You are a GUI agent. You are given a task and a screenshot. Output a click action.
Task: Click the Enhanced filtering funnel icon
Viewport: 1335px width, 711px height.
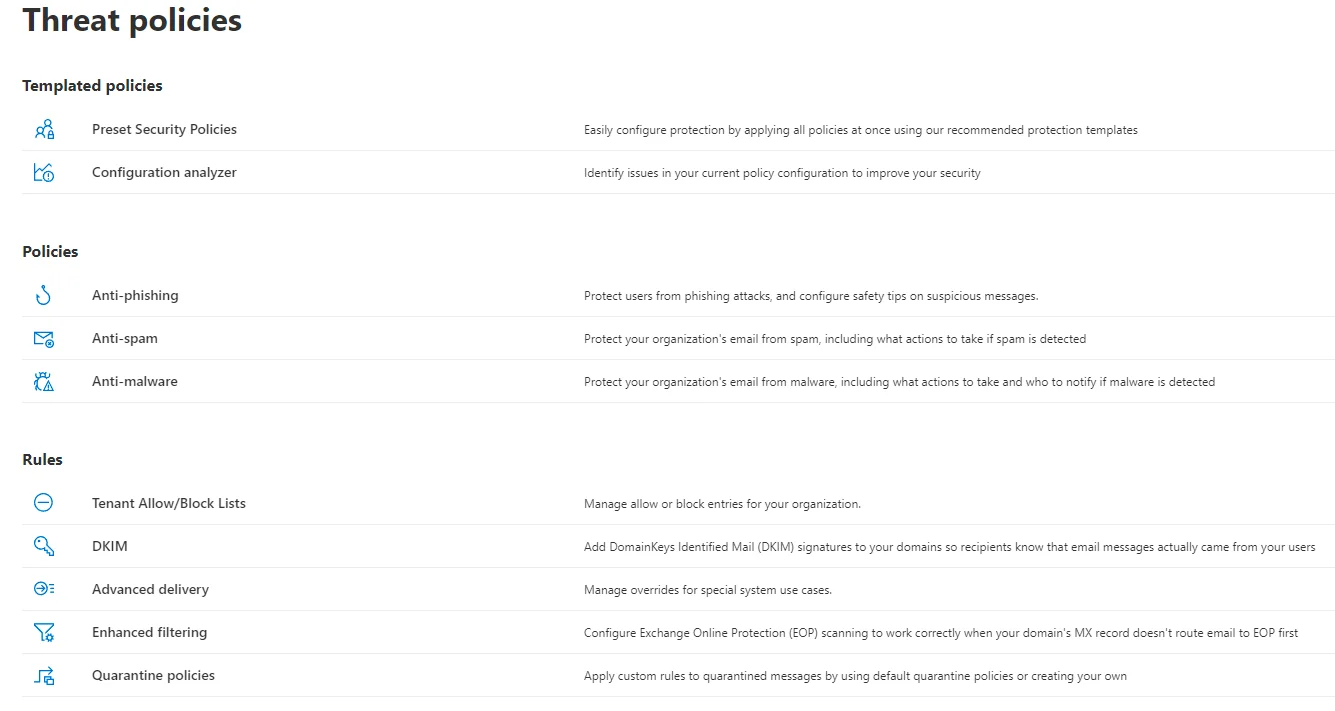44,633
